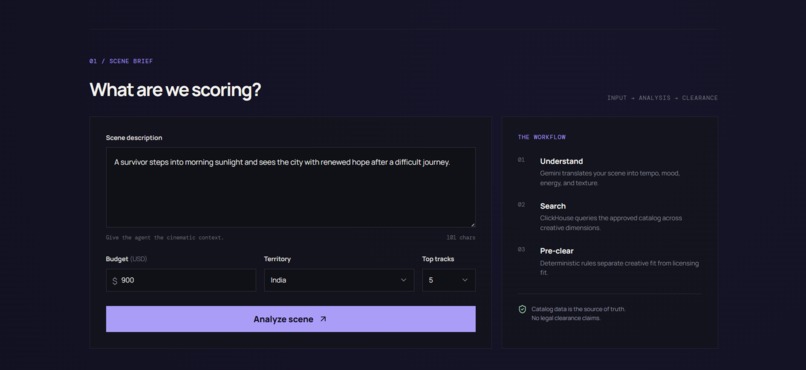The image size is (806, 370).
Task: Click step number 03 in the workflow
Action: 521,249
